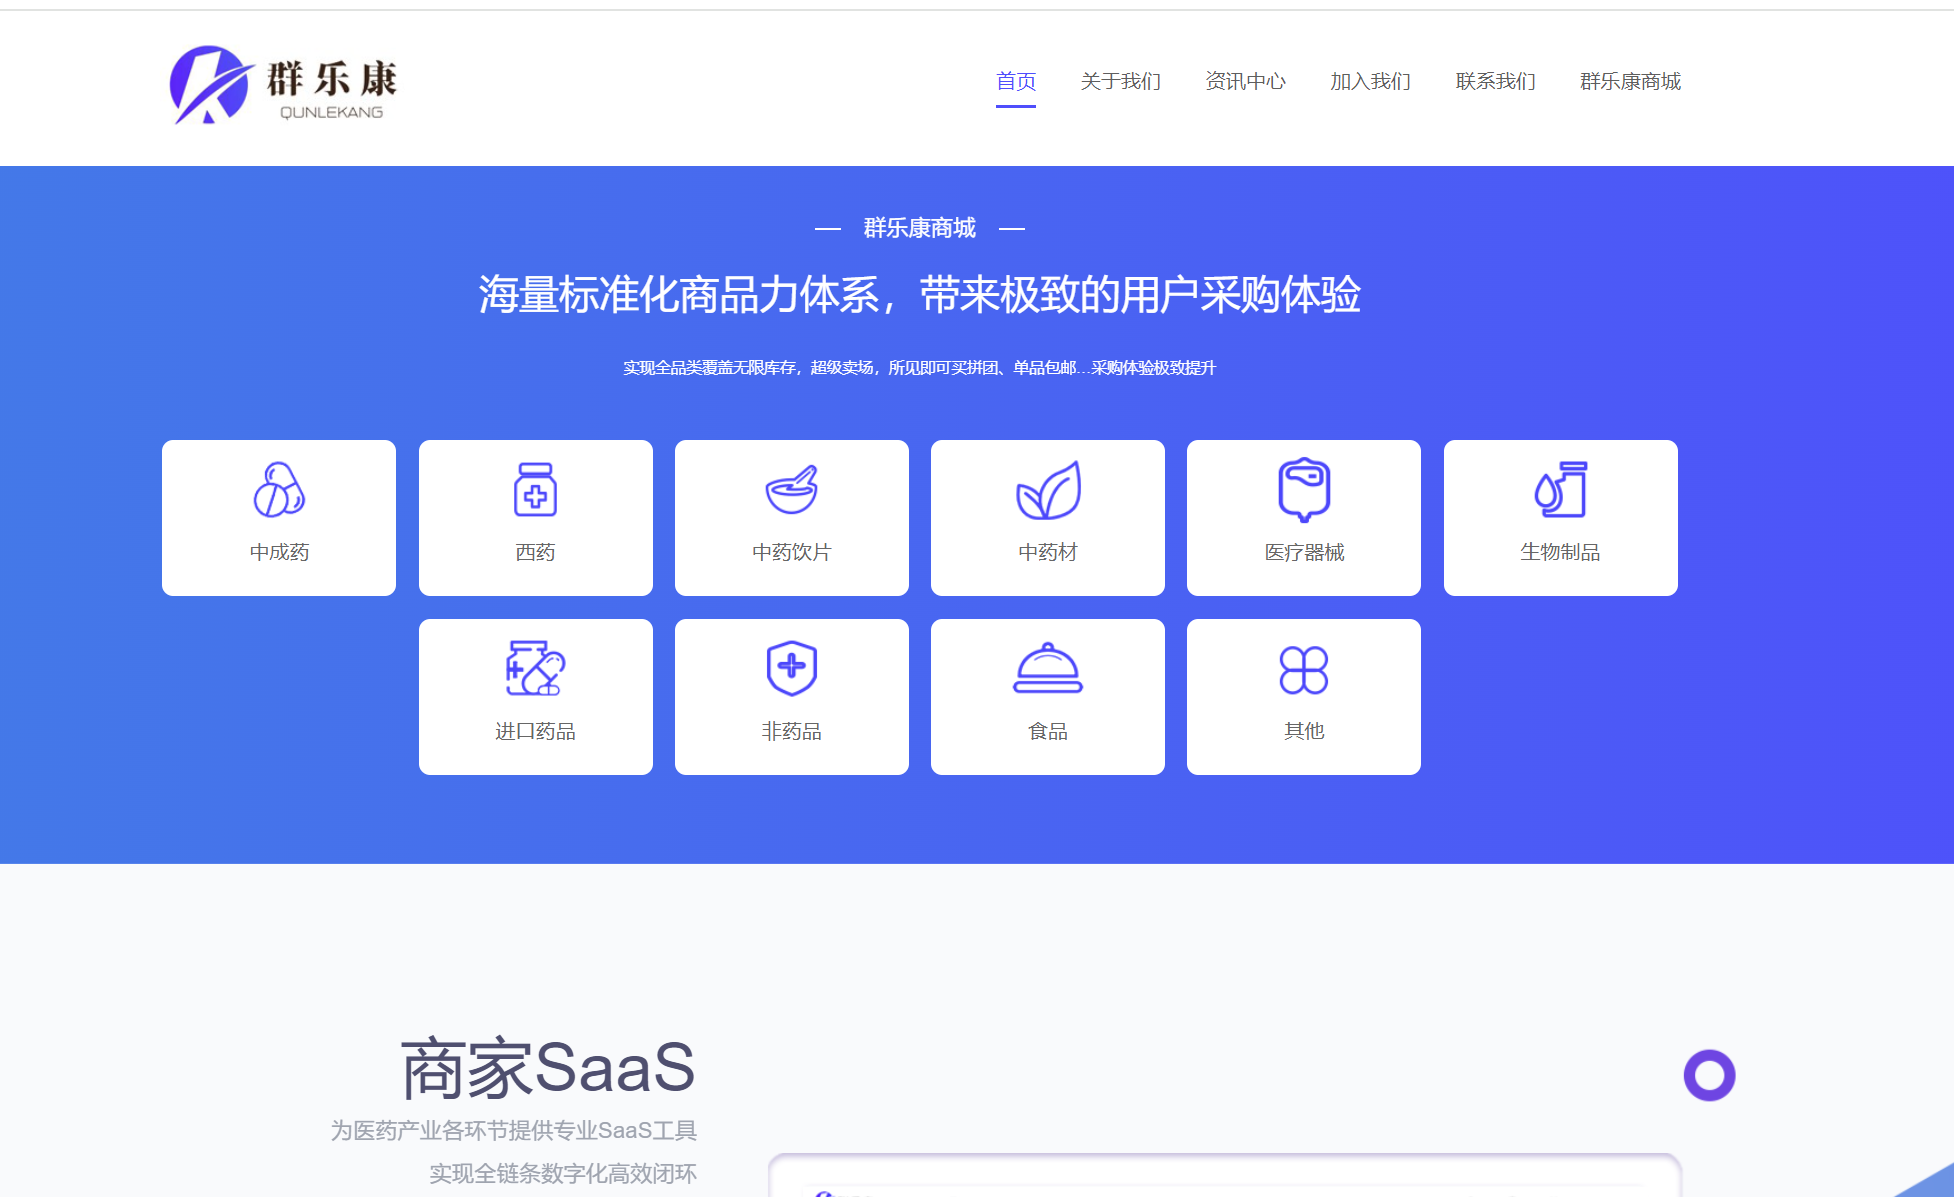The height and width of the screenshot is (1197, 1954).
Task: Select the 首页 navigation tab
Action: coord(1016,81)
